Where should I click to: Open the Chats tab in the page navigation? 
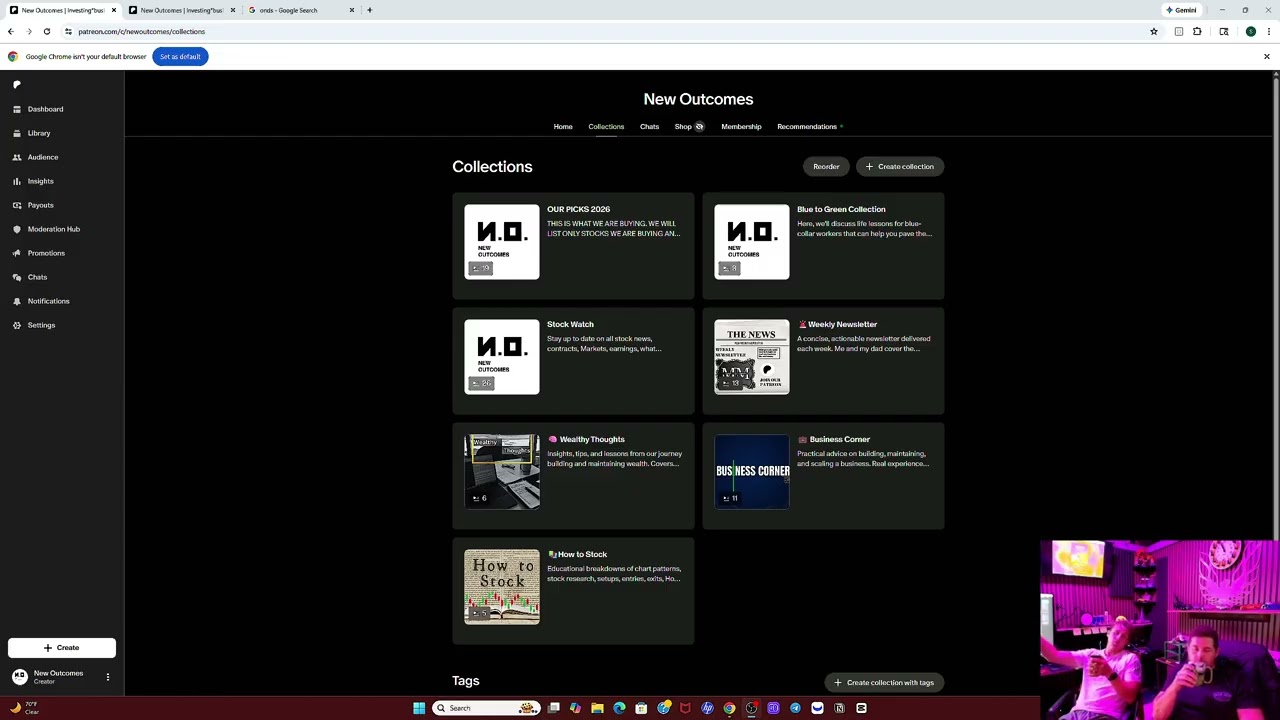(x=649, y=127)
